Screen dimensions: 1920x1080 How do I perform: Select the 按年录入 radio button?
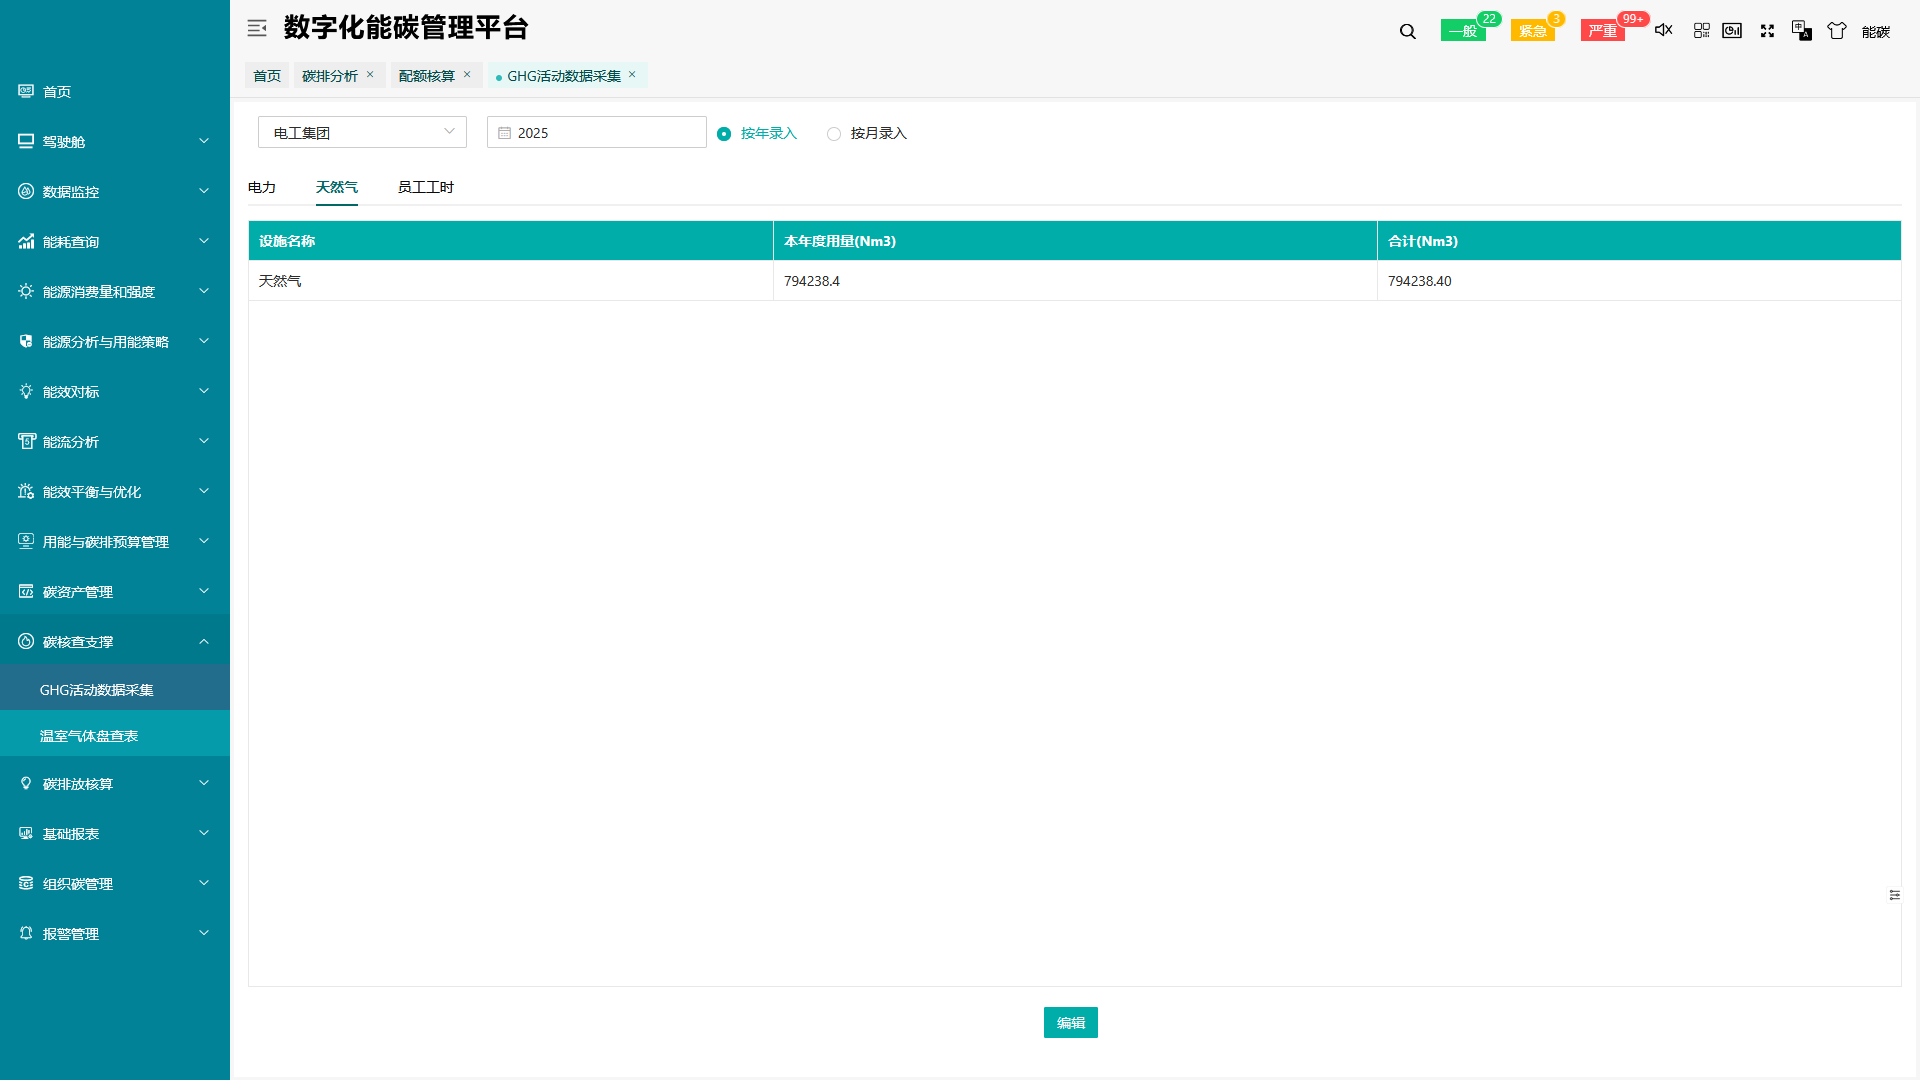pyautogui.click(x=724, y=133)
